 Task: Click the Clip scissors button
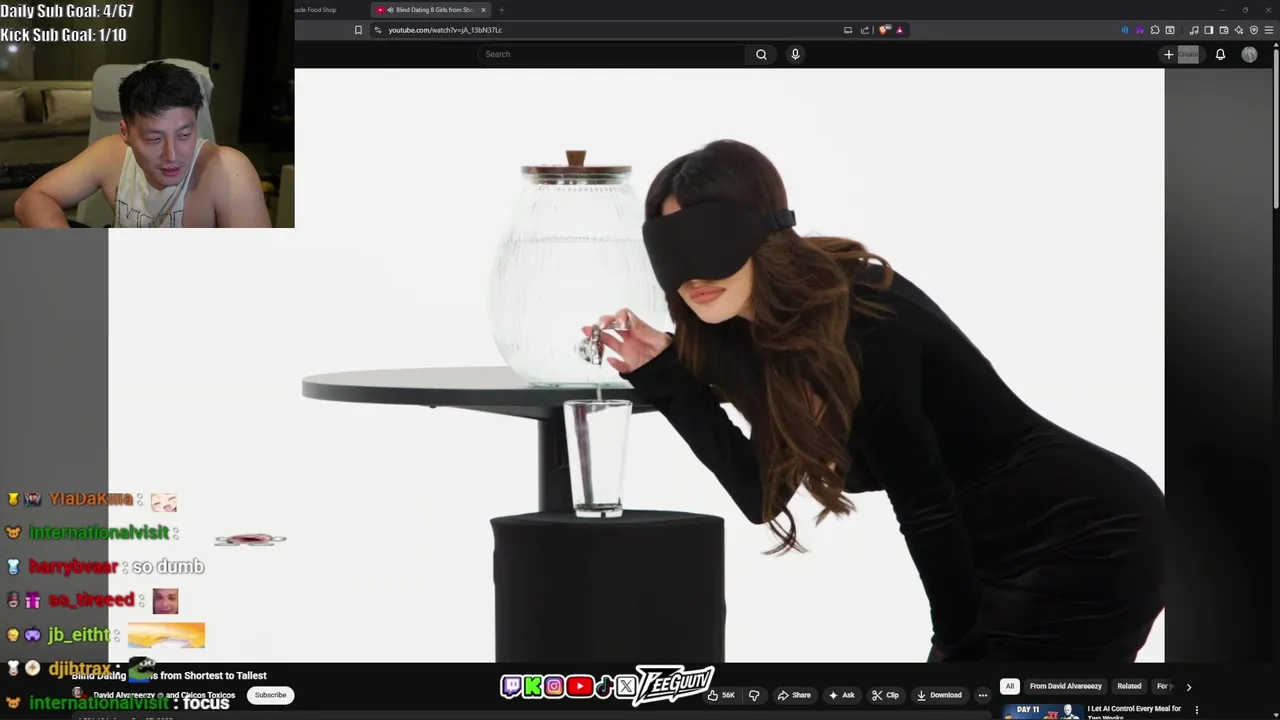coord(885,695)
